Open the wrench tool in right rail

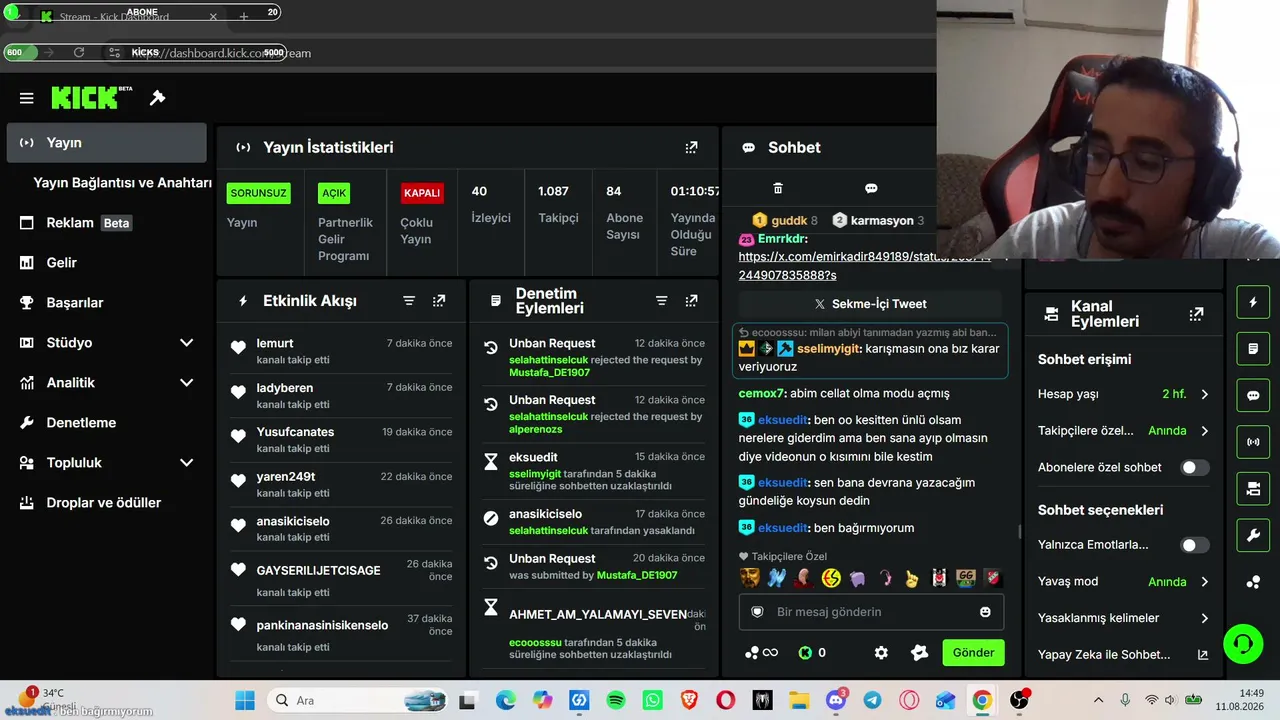(1253, 536)
